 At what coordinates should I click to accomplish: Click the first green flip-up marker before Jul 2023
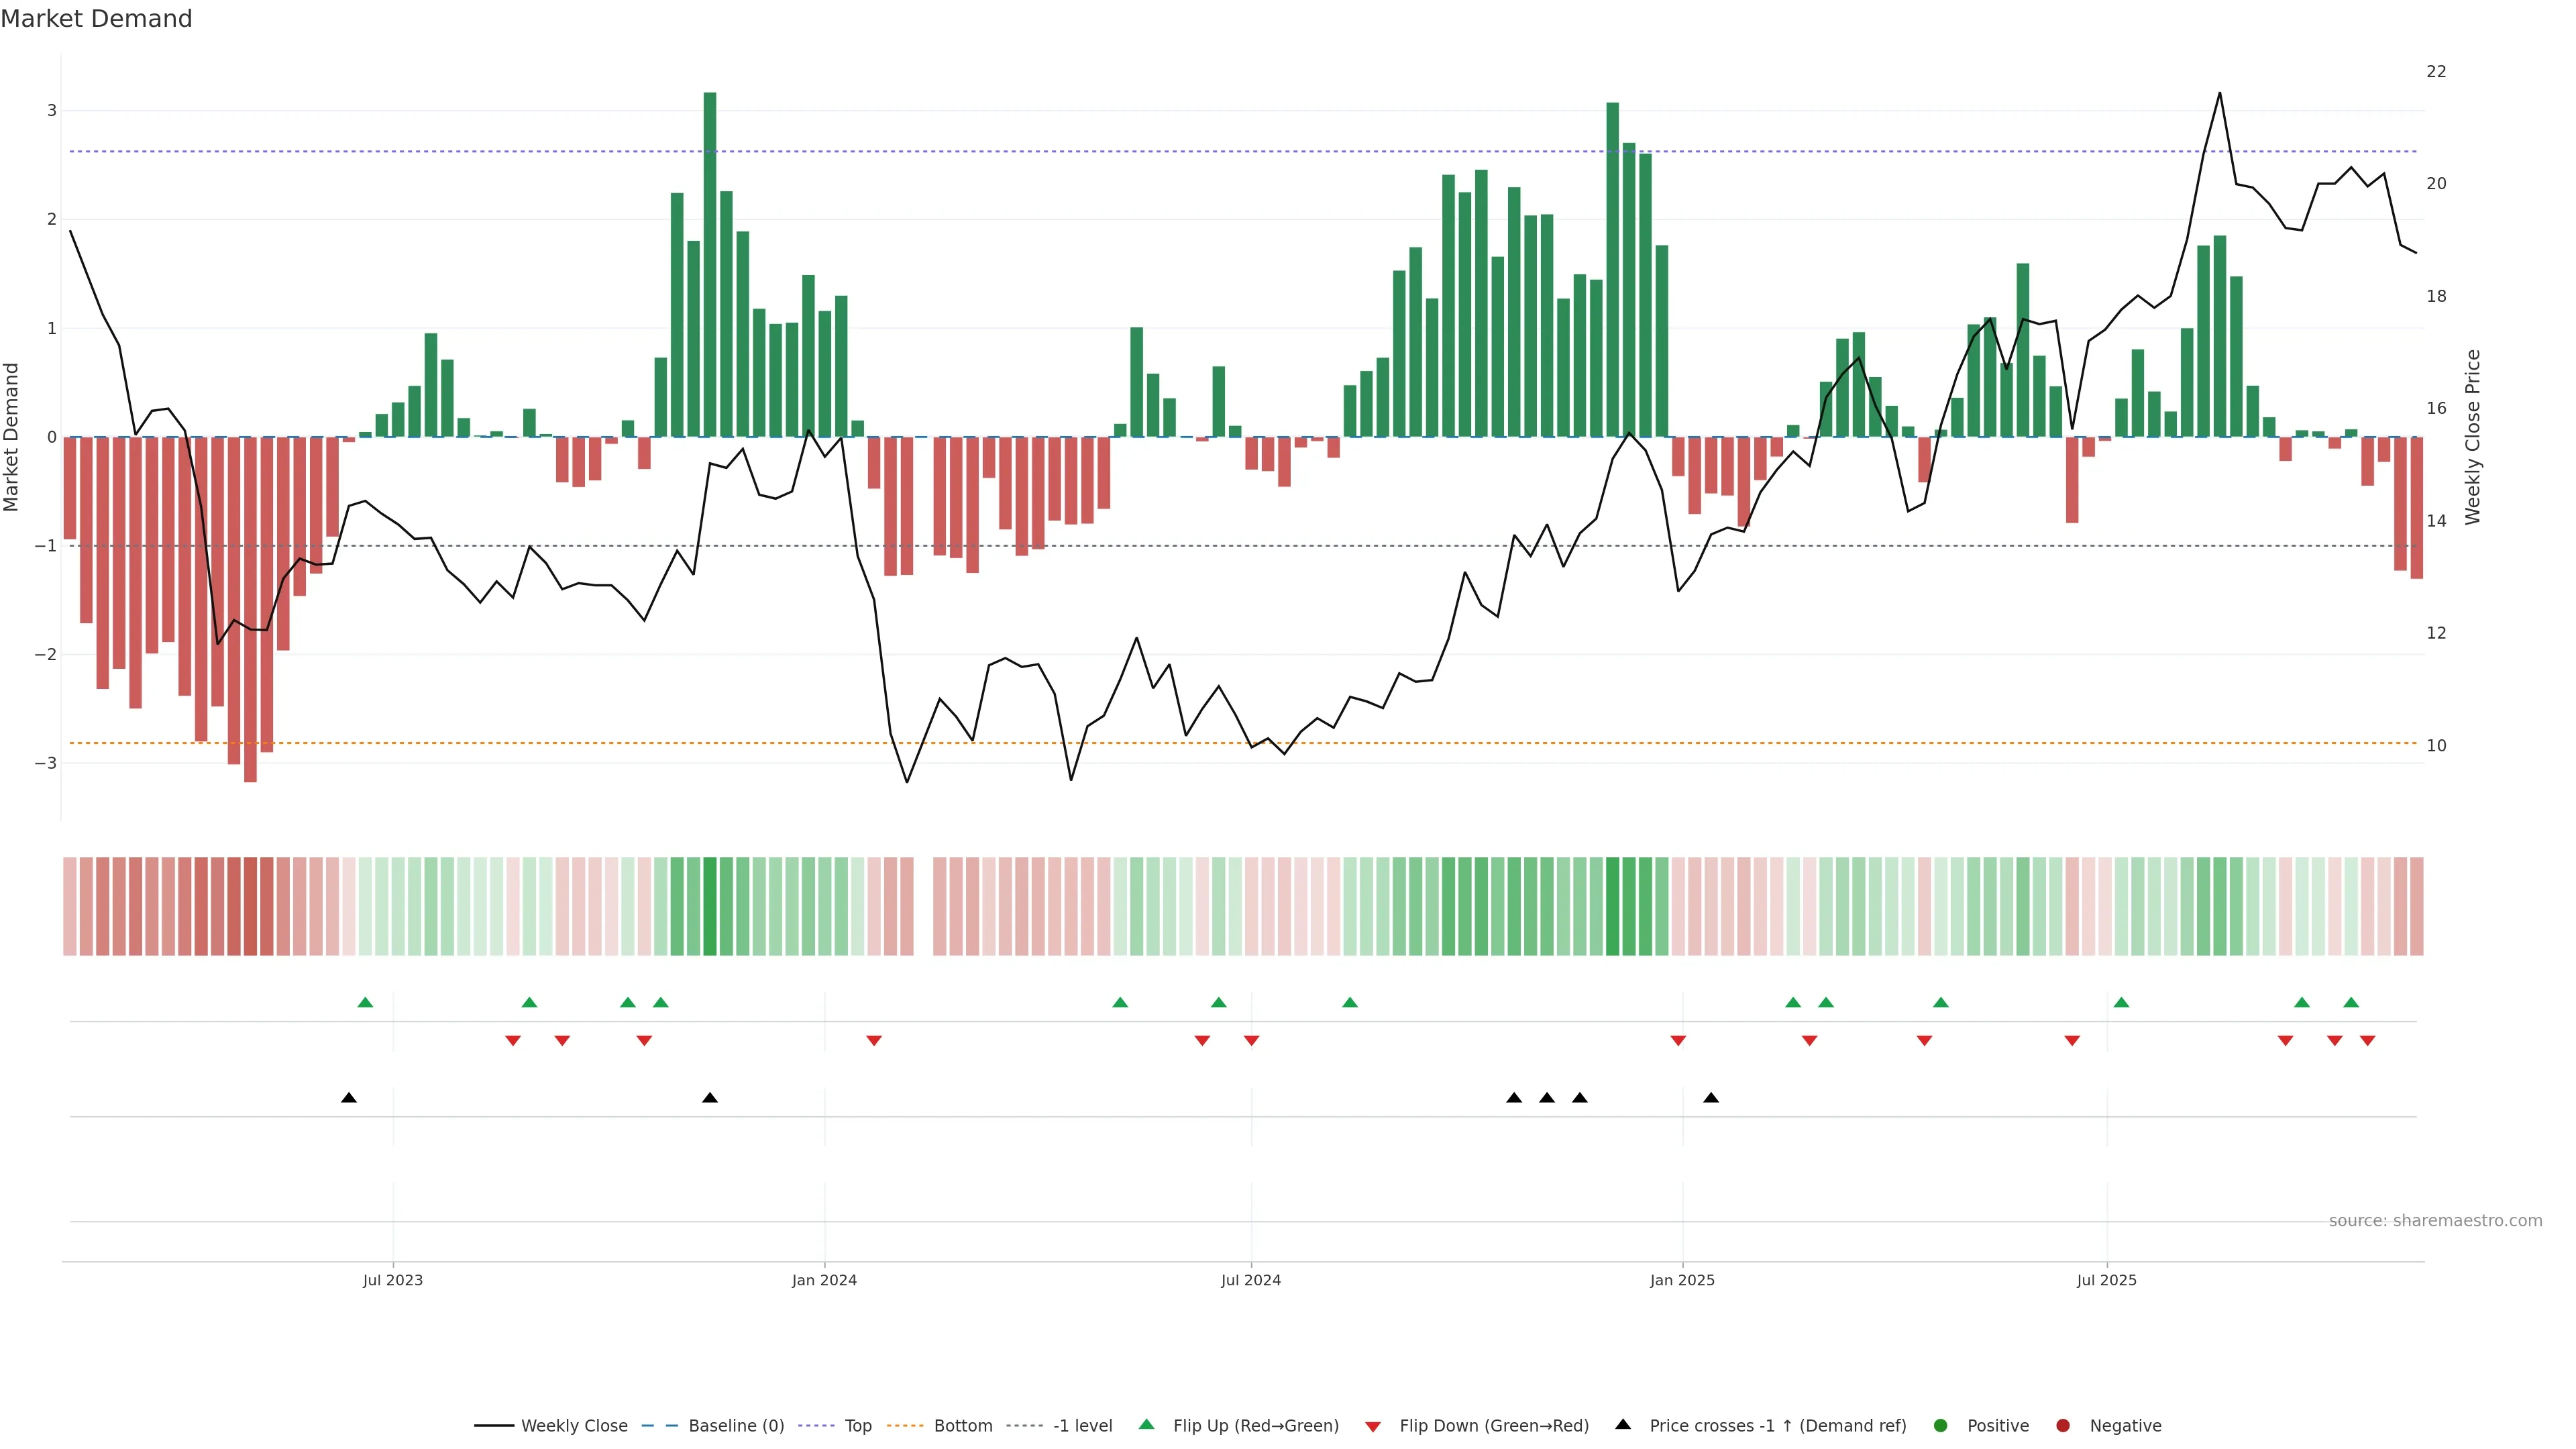365,1003
